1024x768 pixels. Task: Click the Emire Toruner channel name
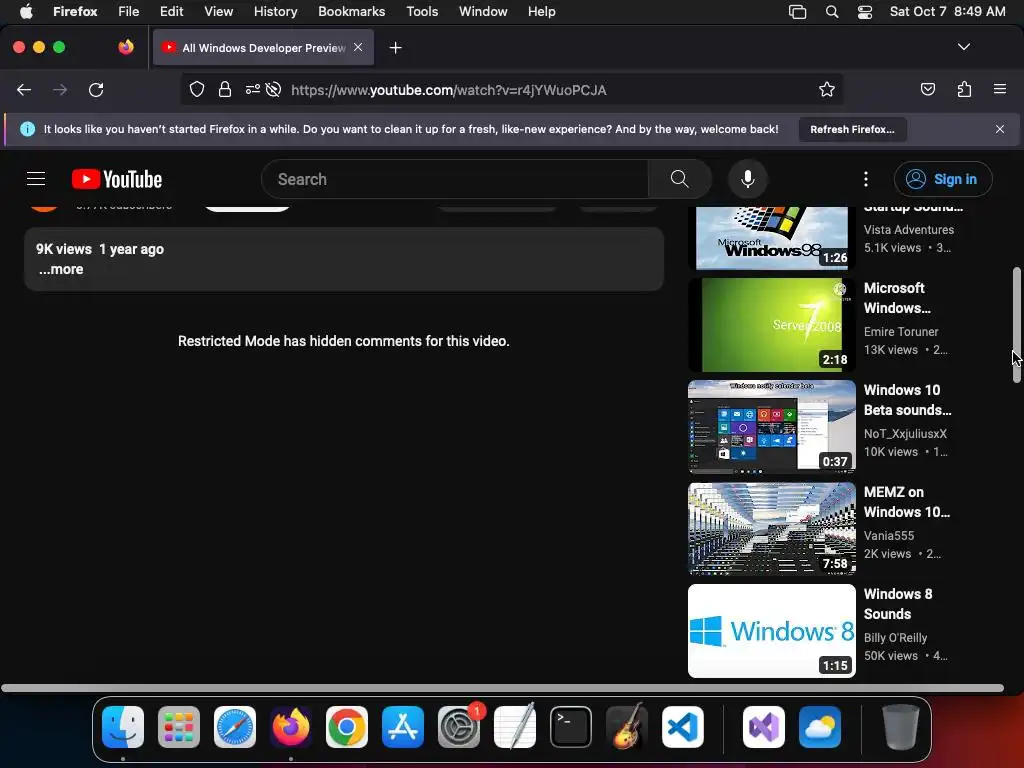pyautogui.click(x=901, y=332)
